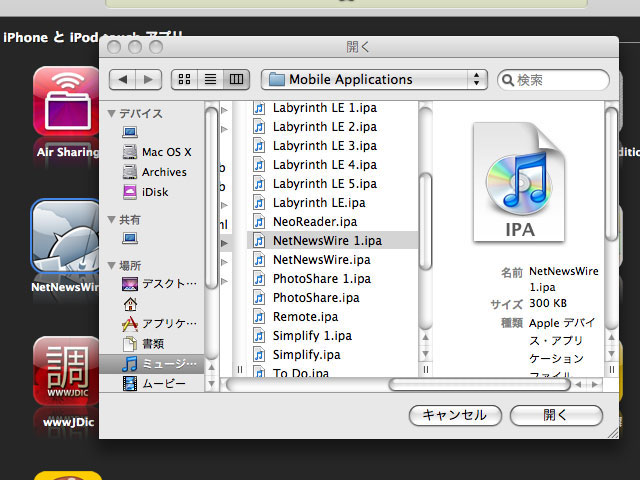The height and width of the screenshot is (480, 640).
Task: Open the Air Sharing app behind dialog
Action: click(66, 101)
